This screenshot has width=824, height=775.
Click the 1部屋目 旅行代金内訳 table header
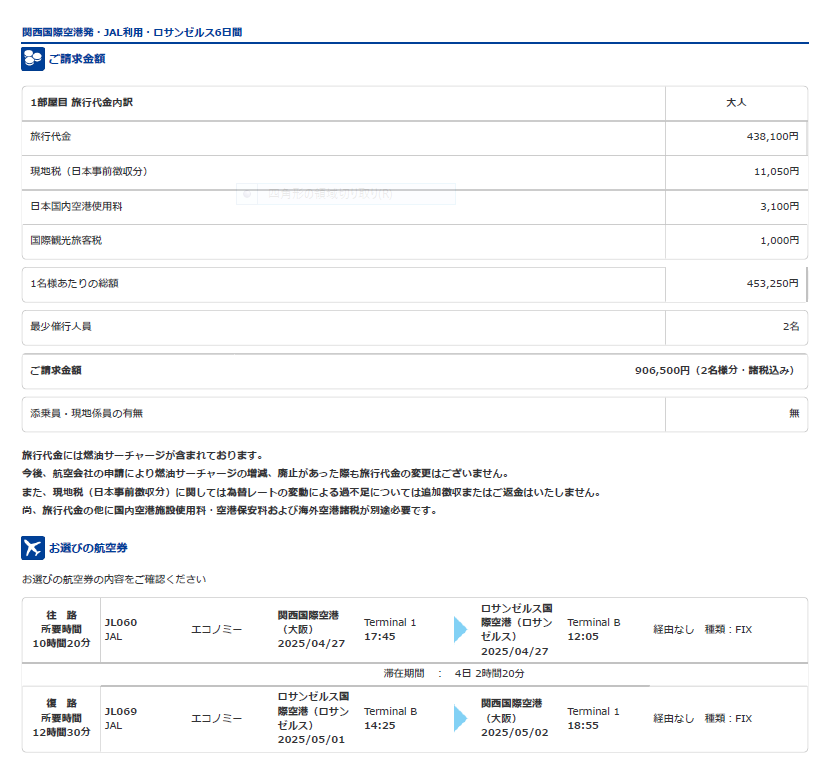[81, 102]
